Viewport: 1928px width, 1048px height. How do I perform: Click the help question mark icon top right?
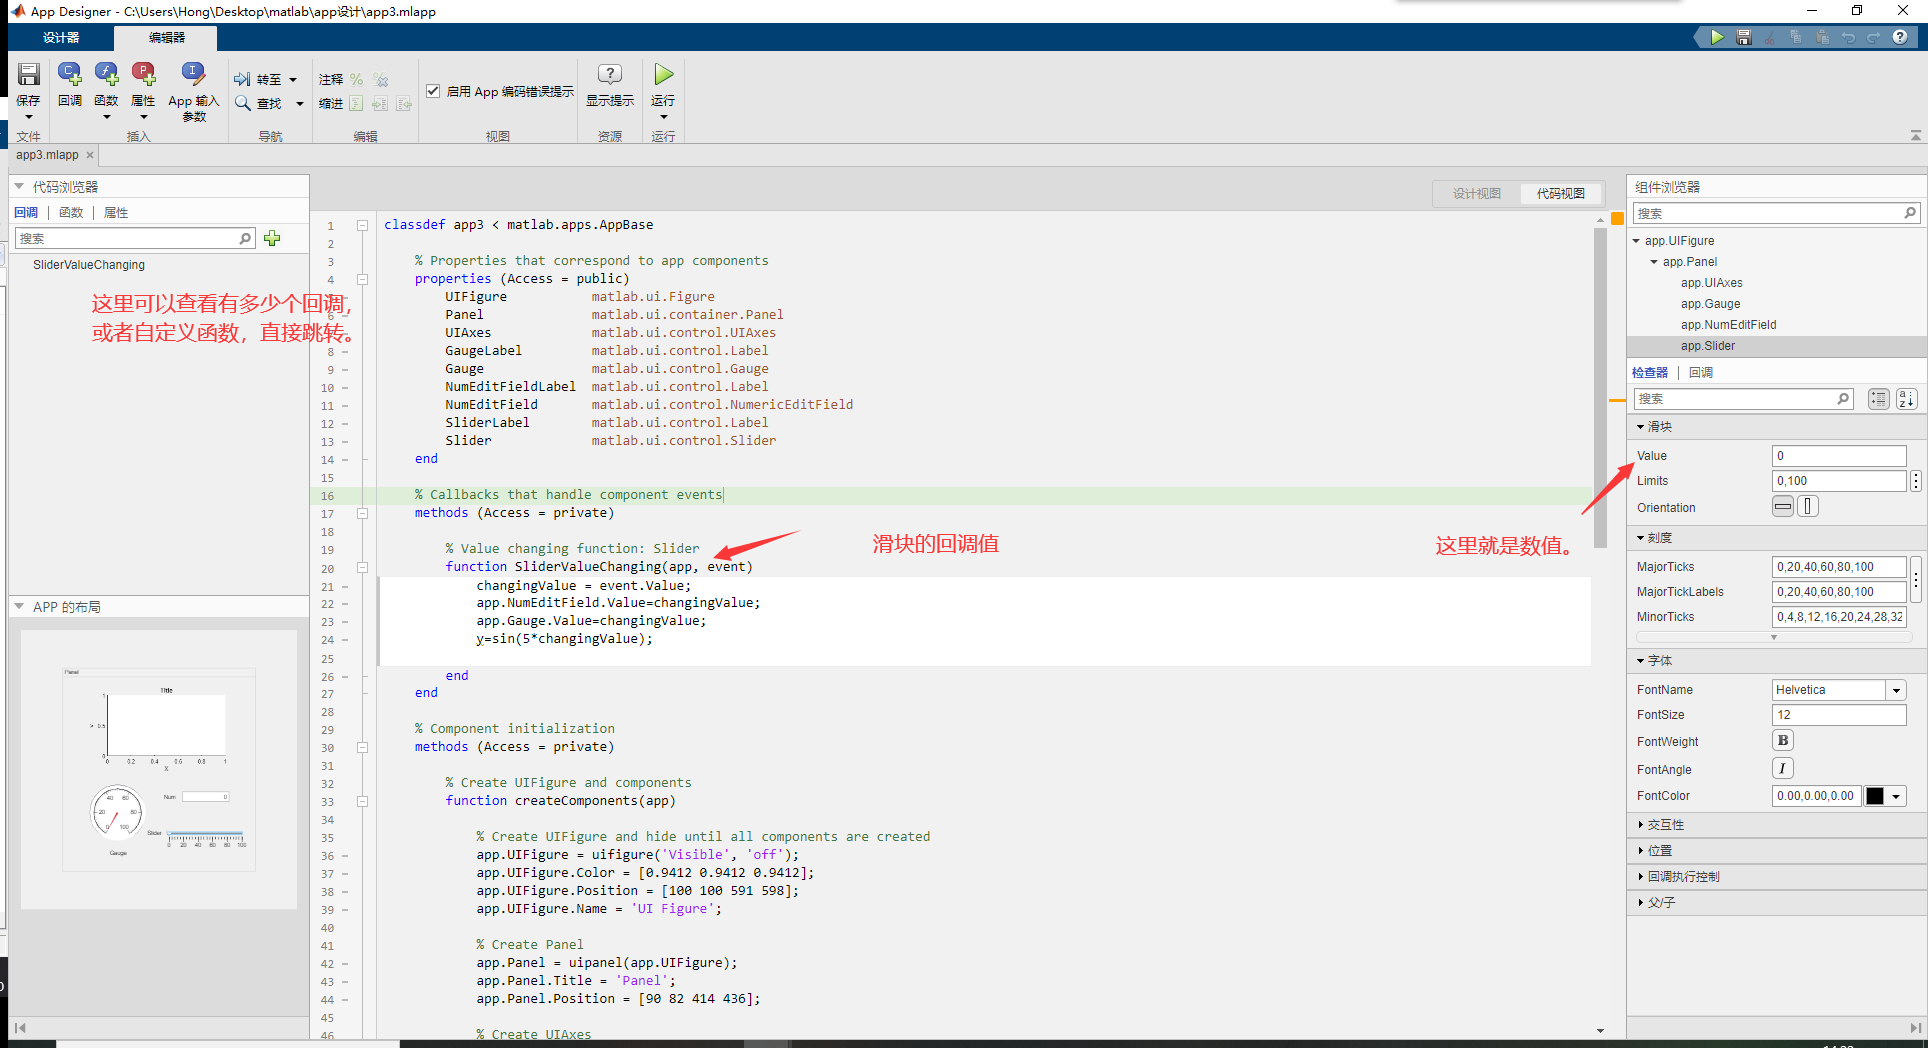pos(1900,37)
